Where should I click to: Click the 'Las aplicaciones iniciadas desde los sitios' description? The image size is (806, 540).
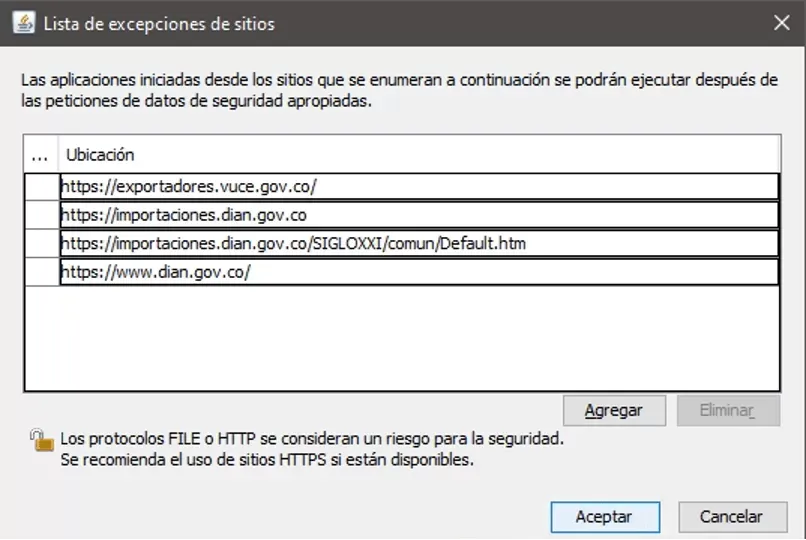pos(399,90)
